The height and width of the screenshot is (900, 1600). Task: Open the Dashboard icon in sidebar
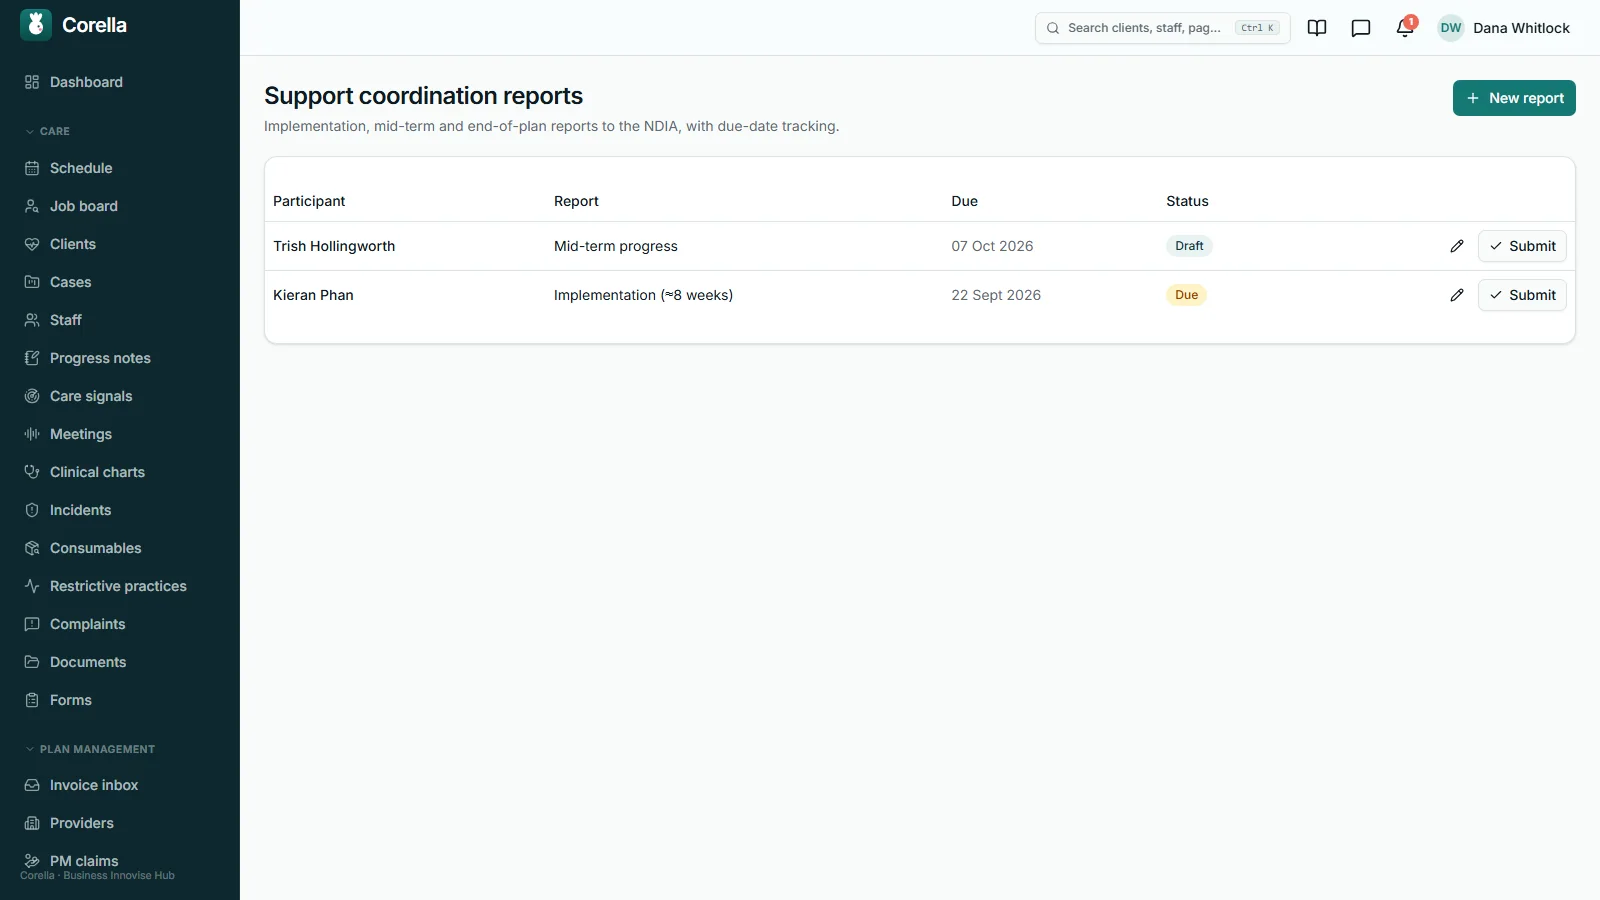[32, 82]
